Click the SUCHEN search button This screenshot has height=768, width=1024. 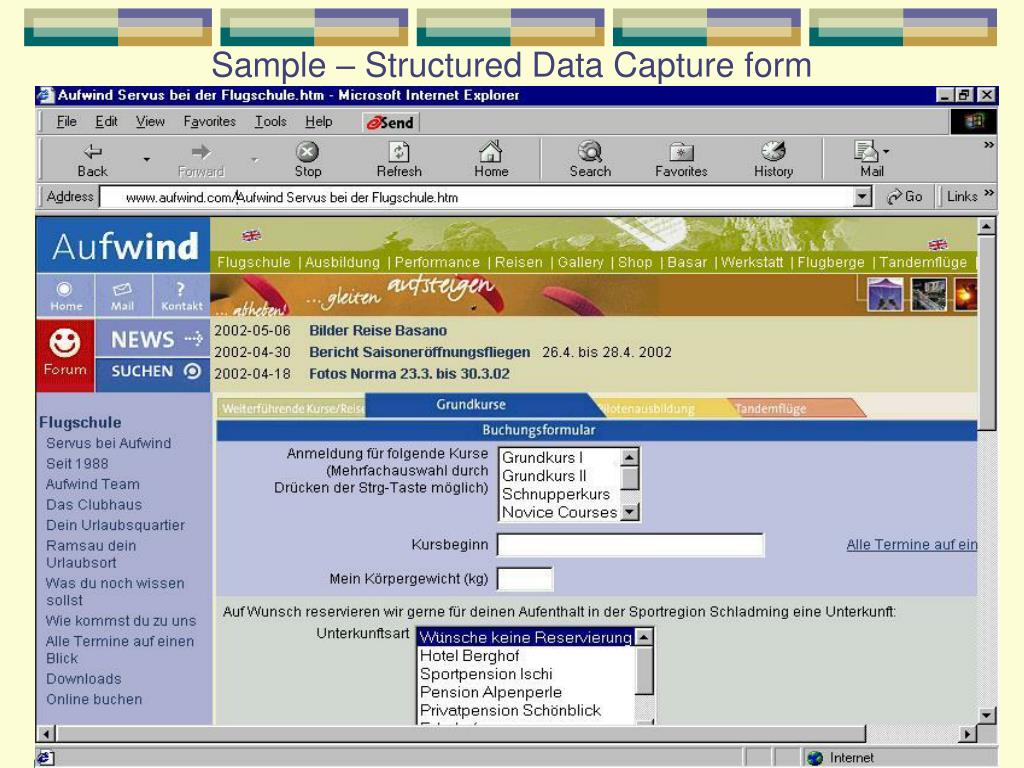(x=152, y=372)
